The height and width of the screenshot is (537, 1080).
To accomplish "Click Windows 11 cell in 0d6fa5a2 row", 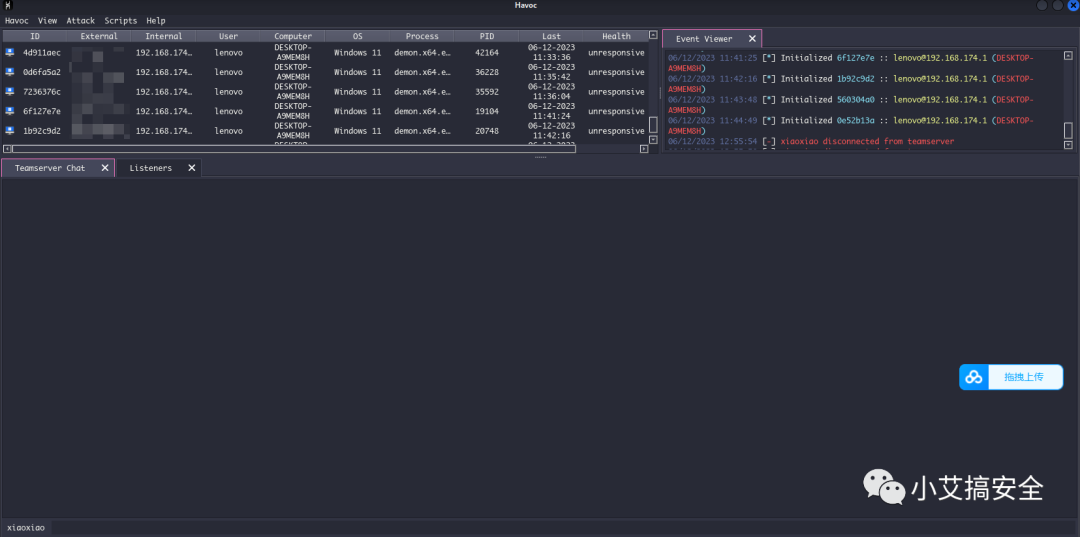I will click(x=357, y=72).
